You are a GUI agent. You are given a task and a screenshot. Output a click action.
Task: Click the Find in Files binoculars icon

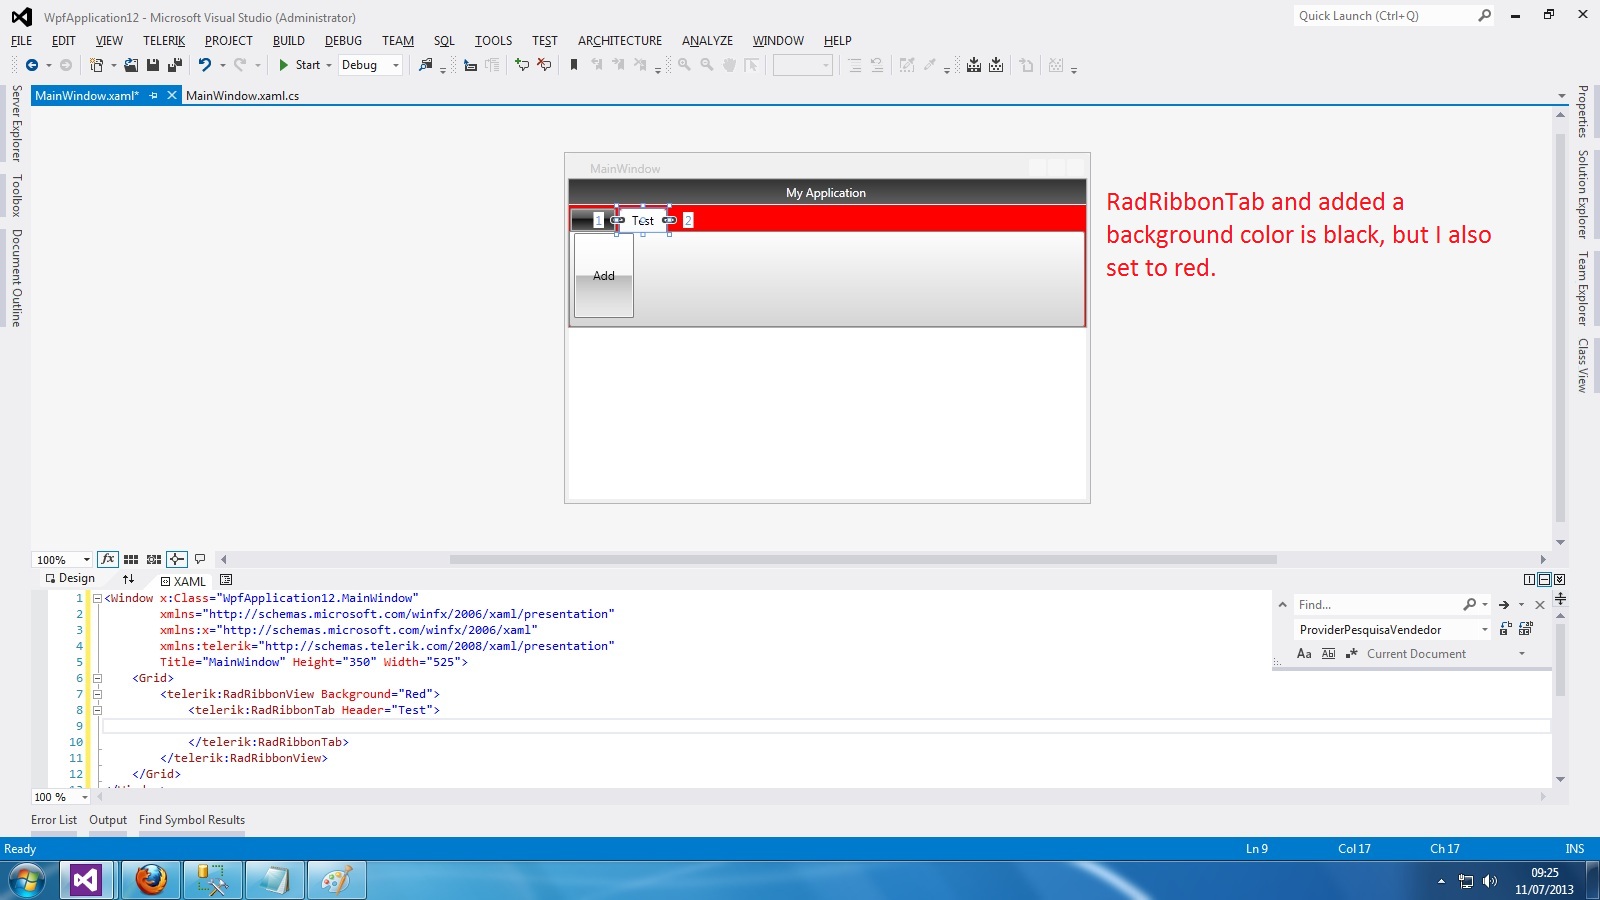(426, 65)
